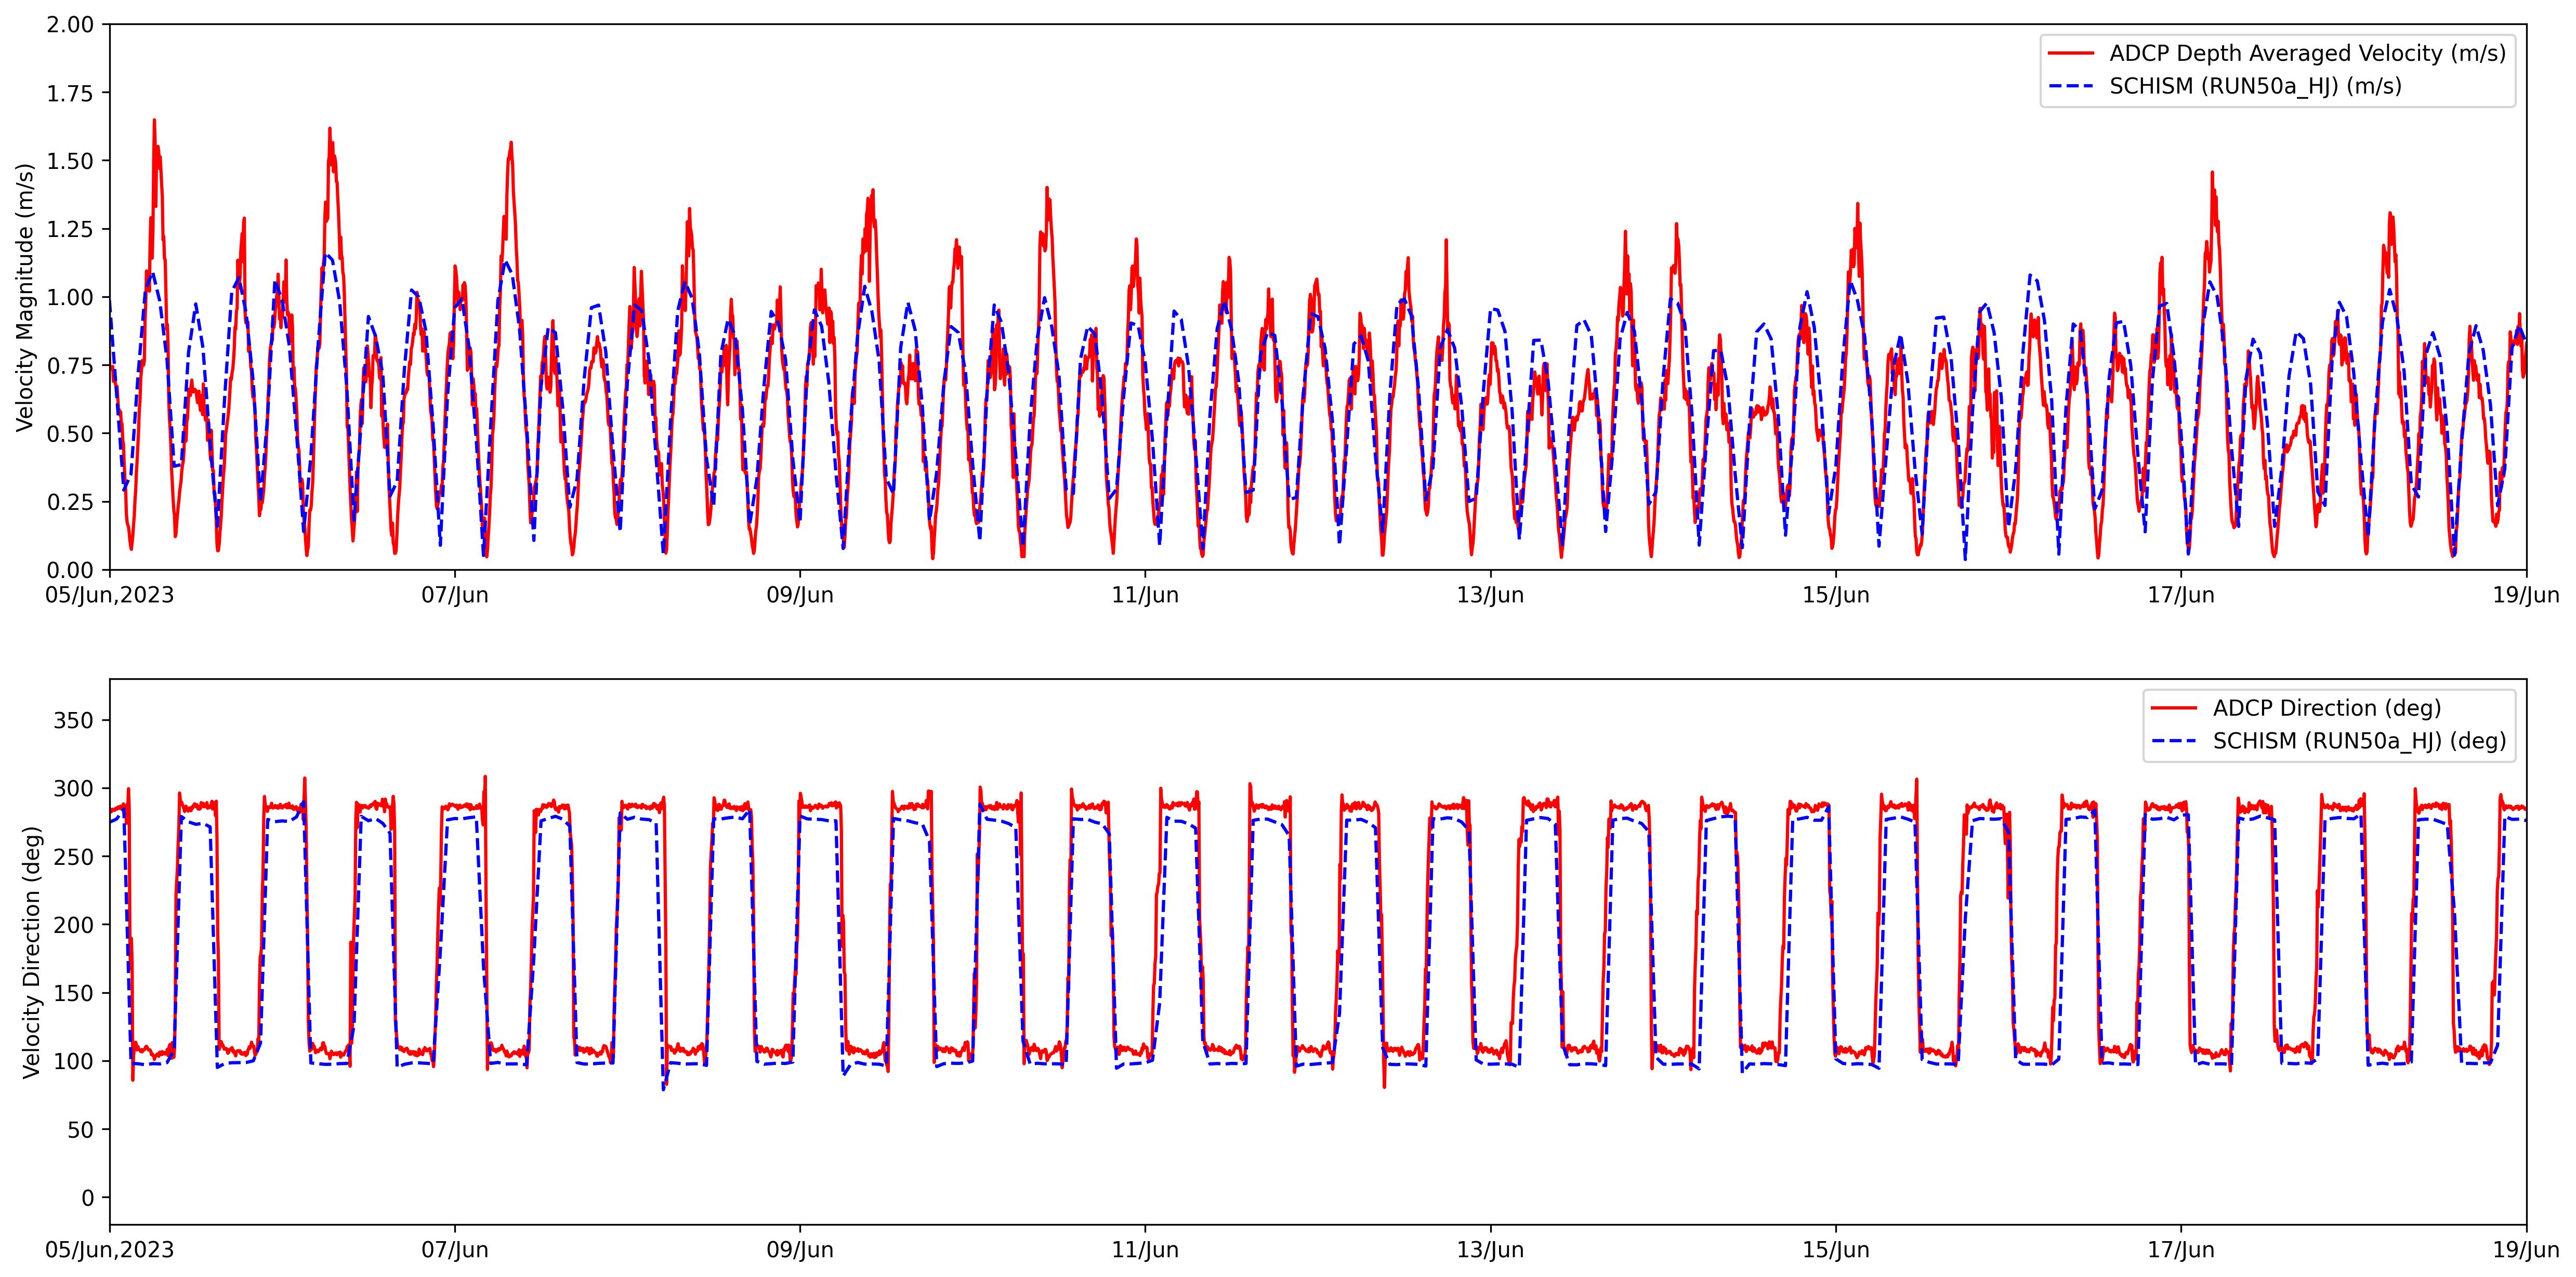Click the 05/Jun,2023 tick label under top plot

[109, 595]
